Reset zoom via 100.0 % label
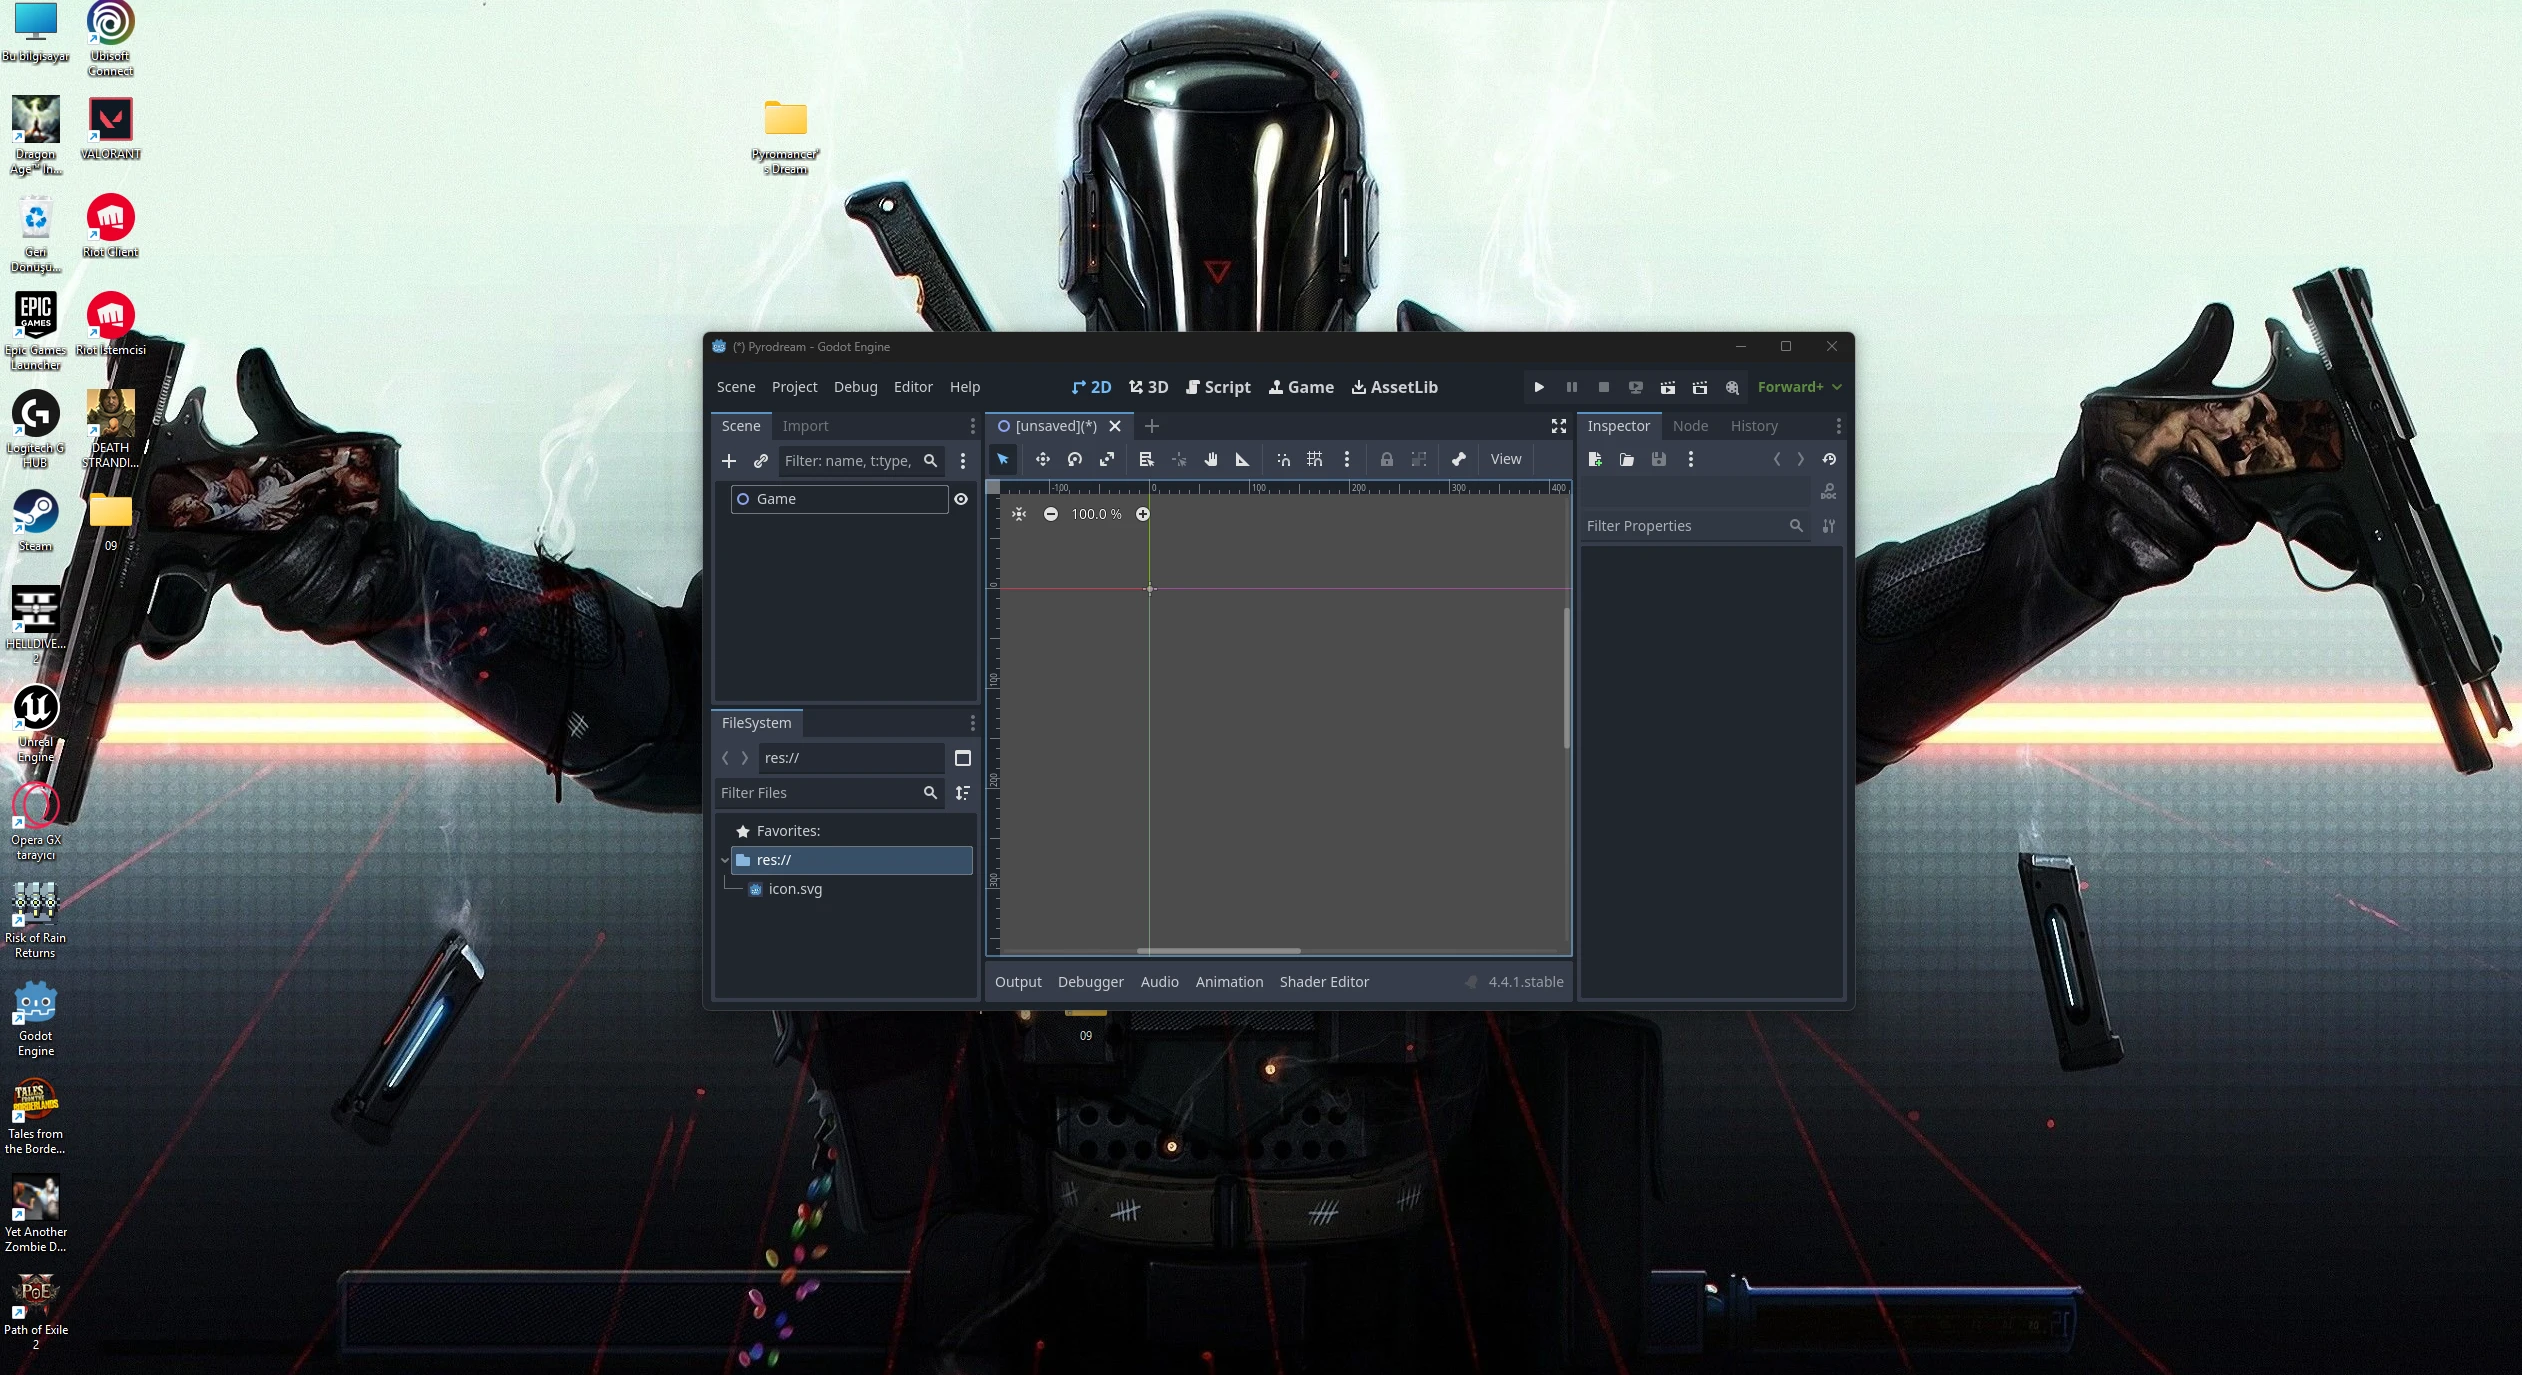Image resolution: width=2522 pixels, height=1375 pixels. [1097, 514]
